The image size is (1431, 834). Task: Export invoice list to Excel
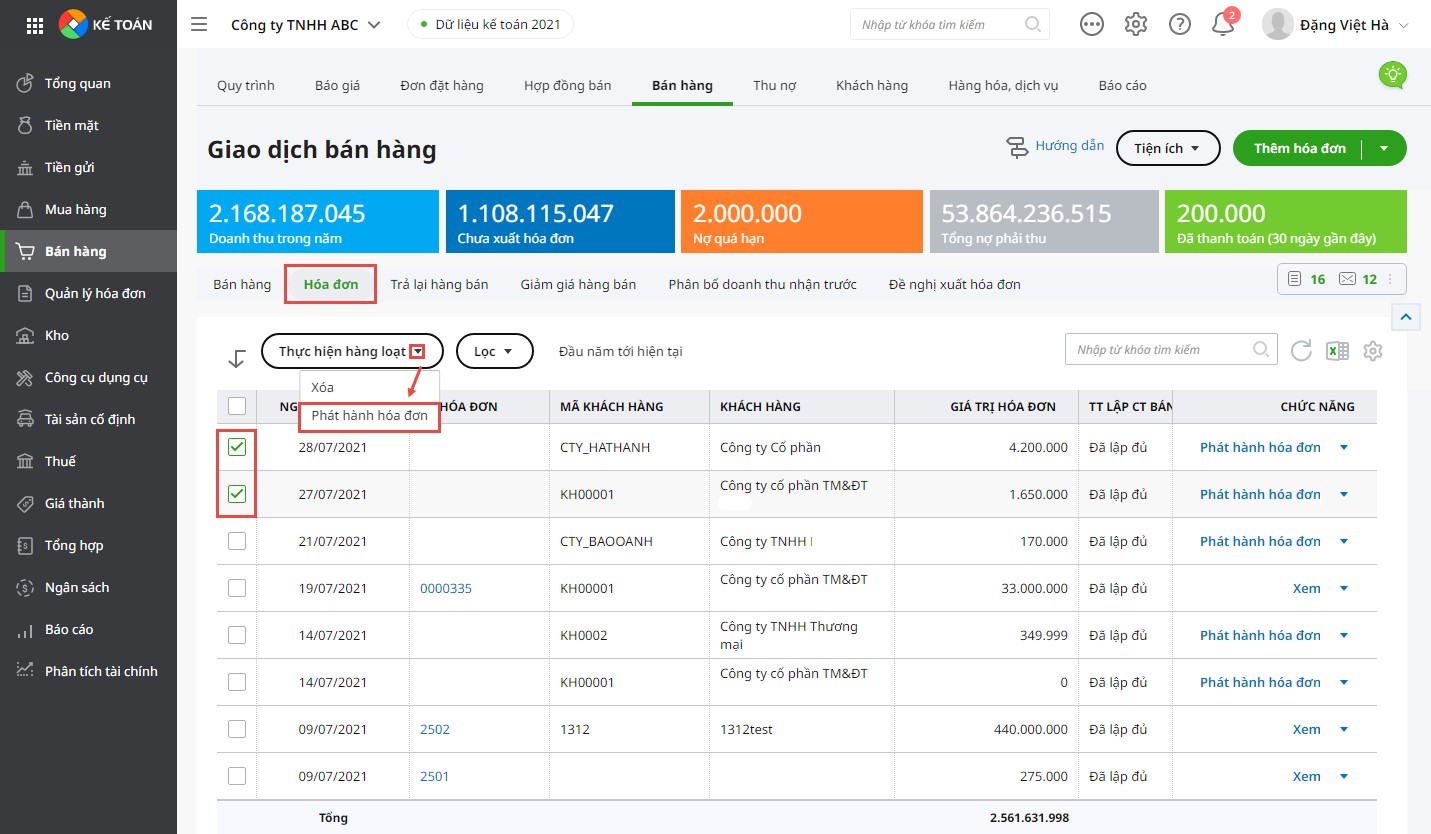[1337, 351]
